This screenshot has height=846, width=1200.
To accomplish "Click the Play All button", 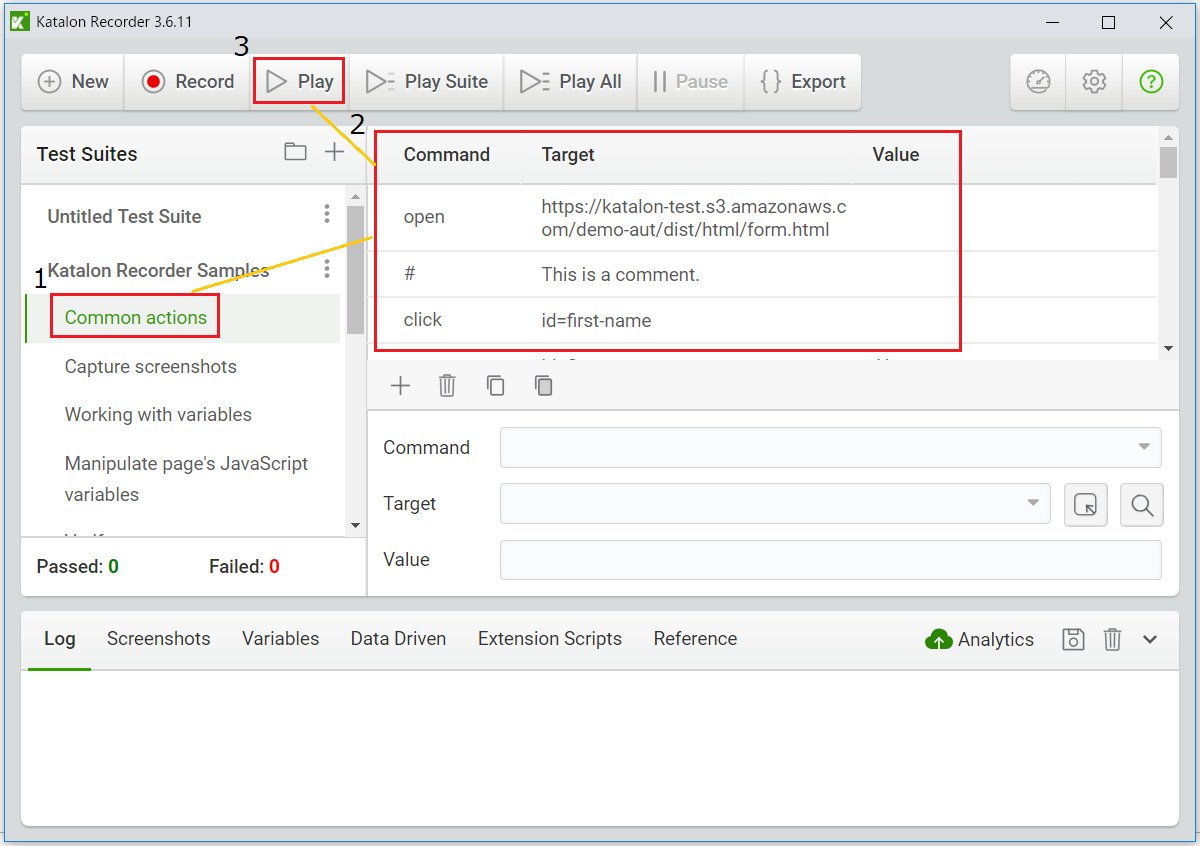I will coord(571,82).
